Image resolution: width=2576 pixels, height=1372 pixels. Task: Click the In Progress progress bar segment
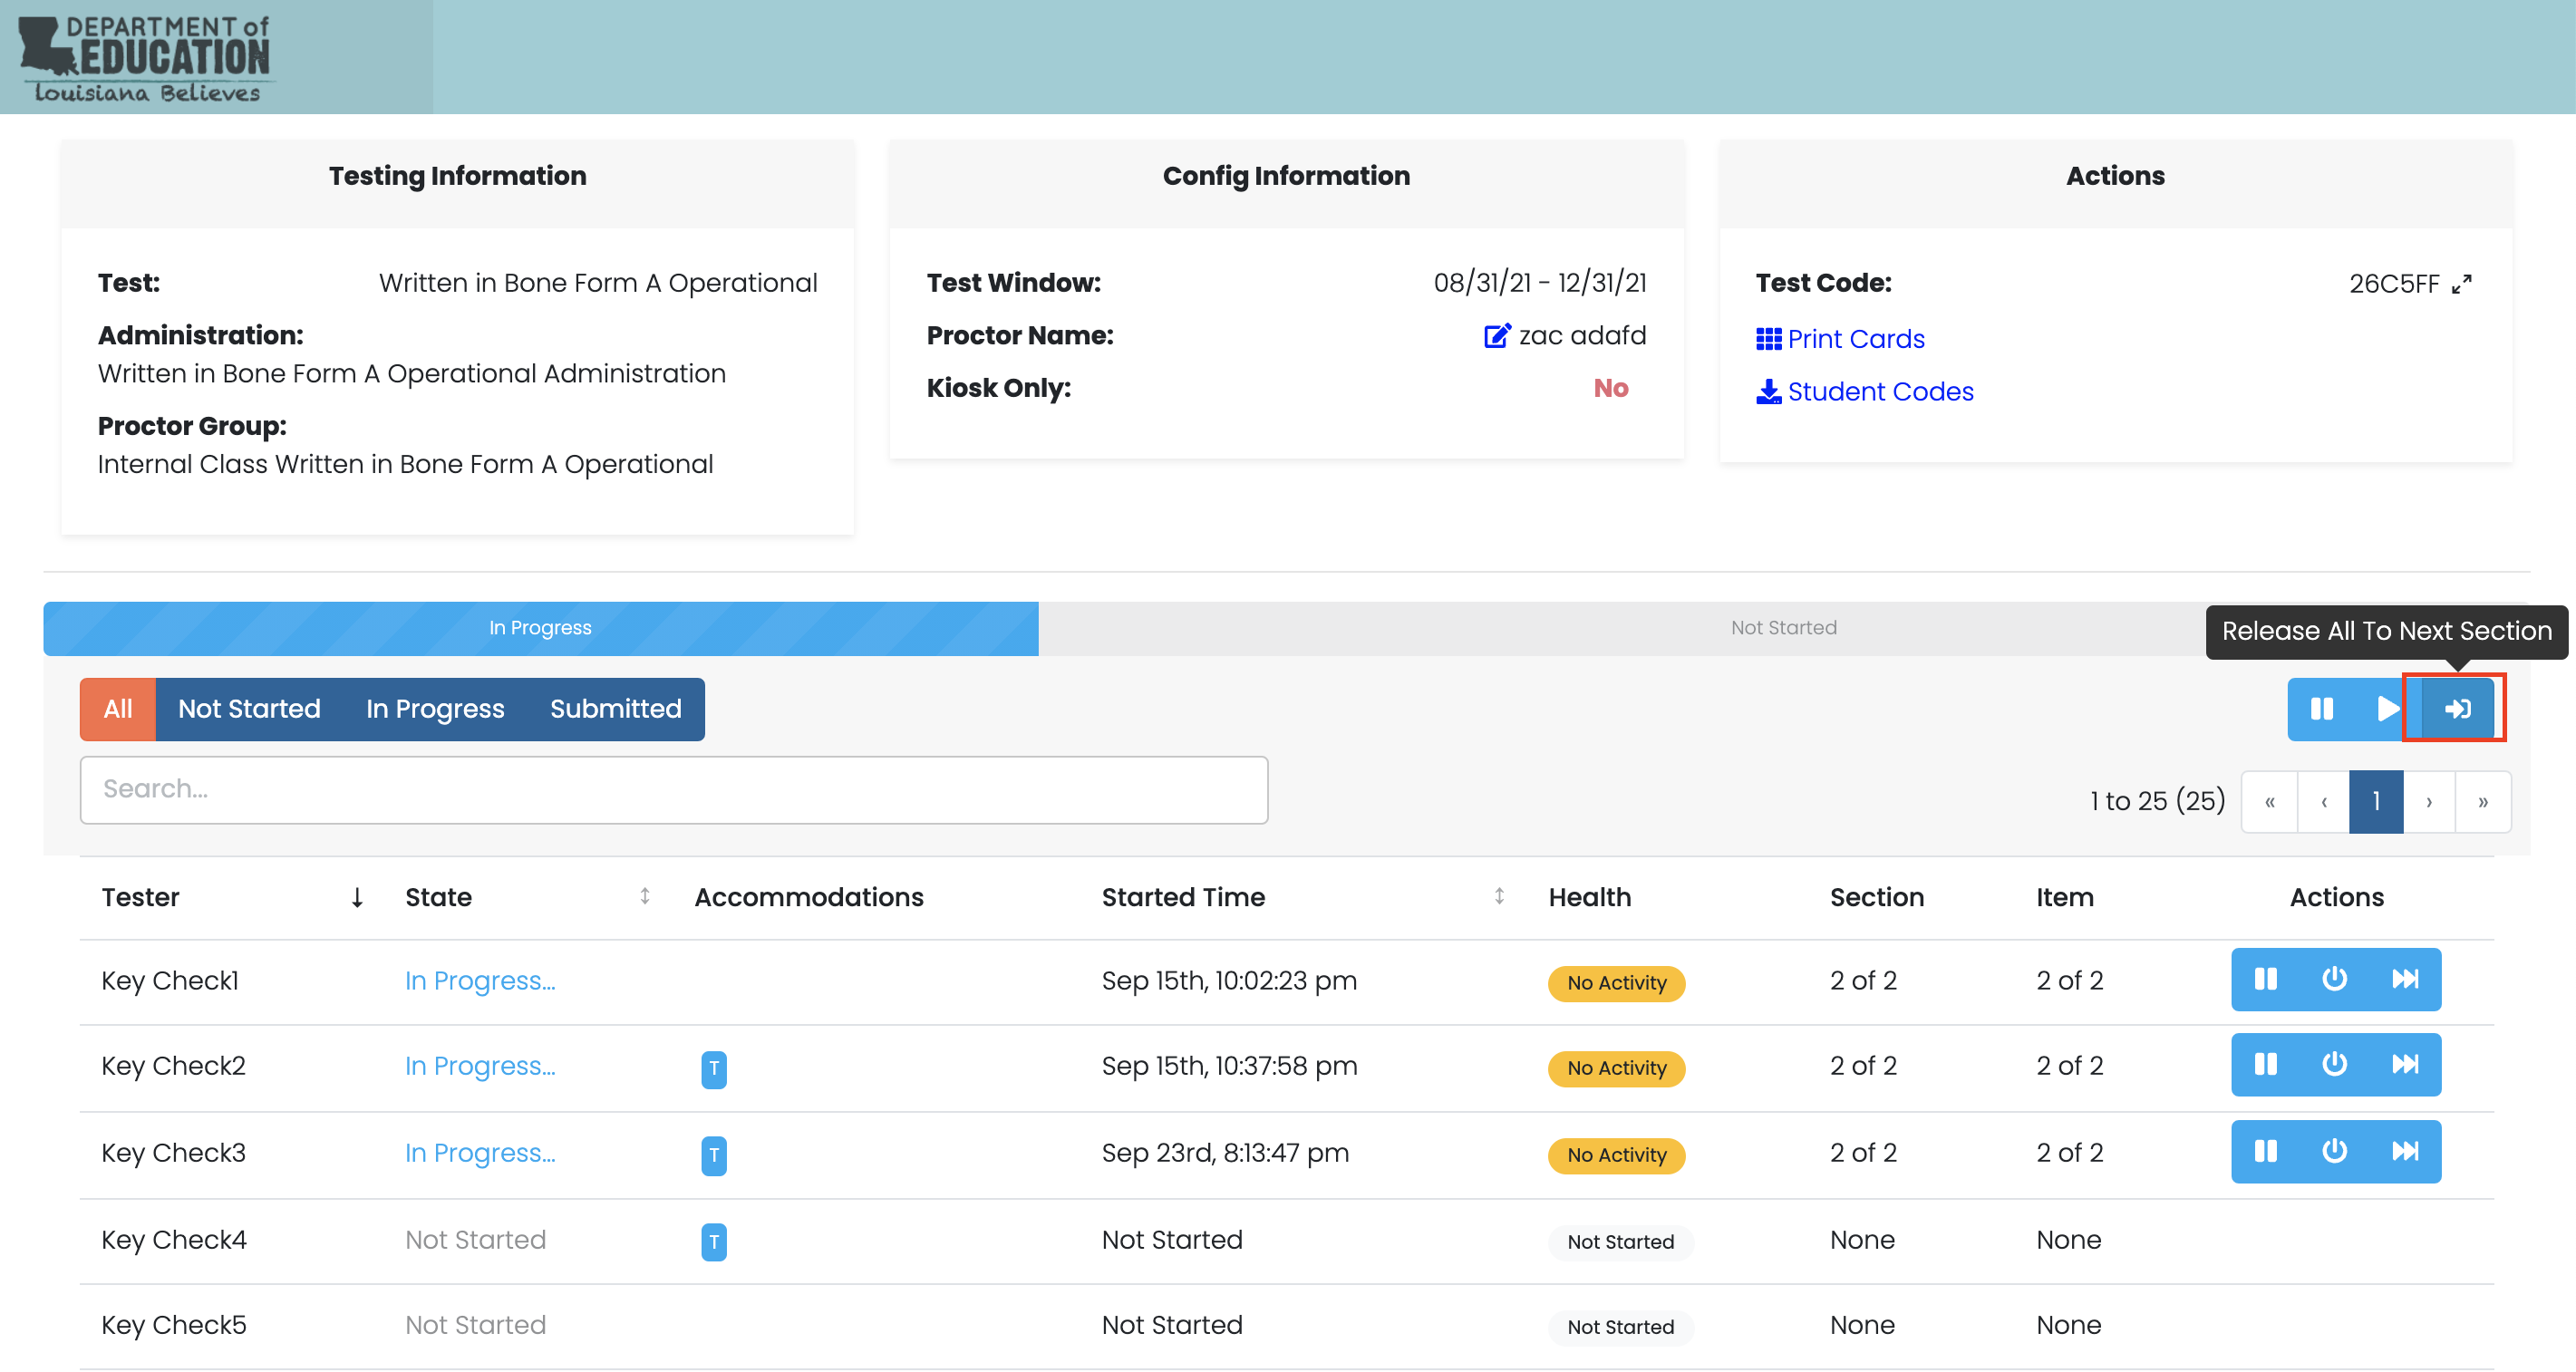pos(540,628)
